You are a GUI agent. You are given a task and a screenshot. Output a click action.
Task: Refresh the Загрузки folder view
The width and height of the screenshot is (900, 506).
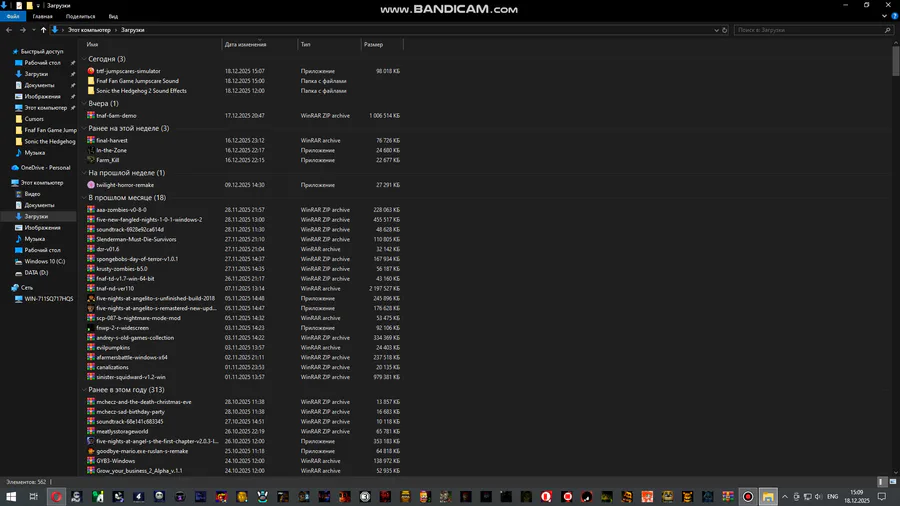(x=724, y=30)
